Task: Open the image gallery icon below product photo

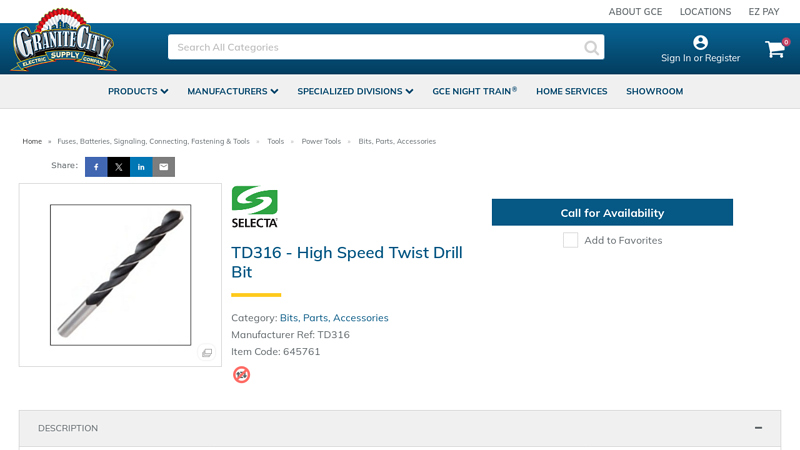Action: pos(207,353)
